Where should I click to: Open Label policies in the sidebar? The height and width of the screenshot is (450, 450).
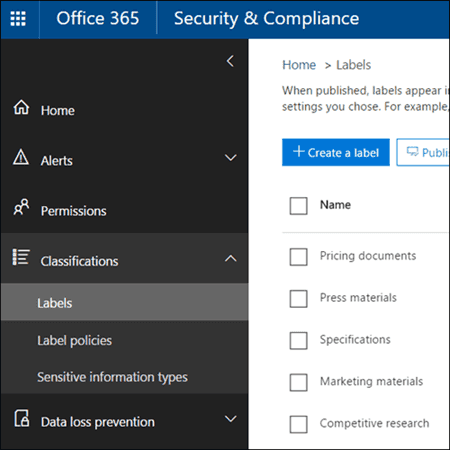74,341
